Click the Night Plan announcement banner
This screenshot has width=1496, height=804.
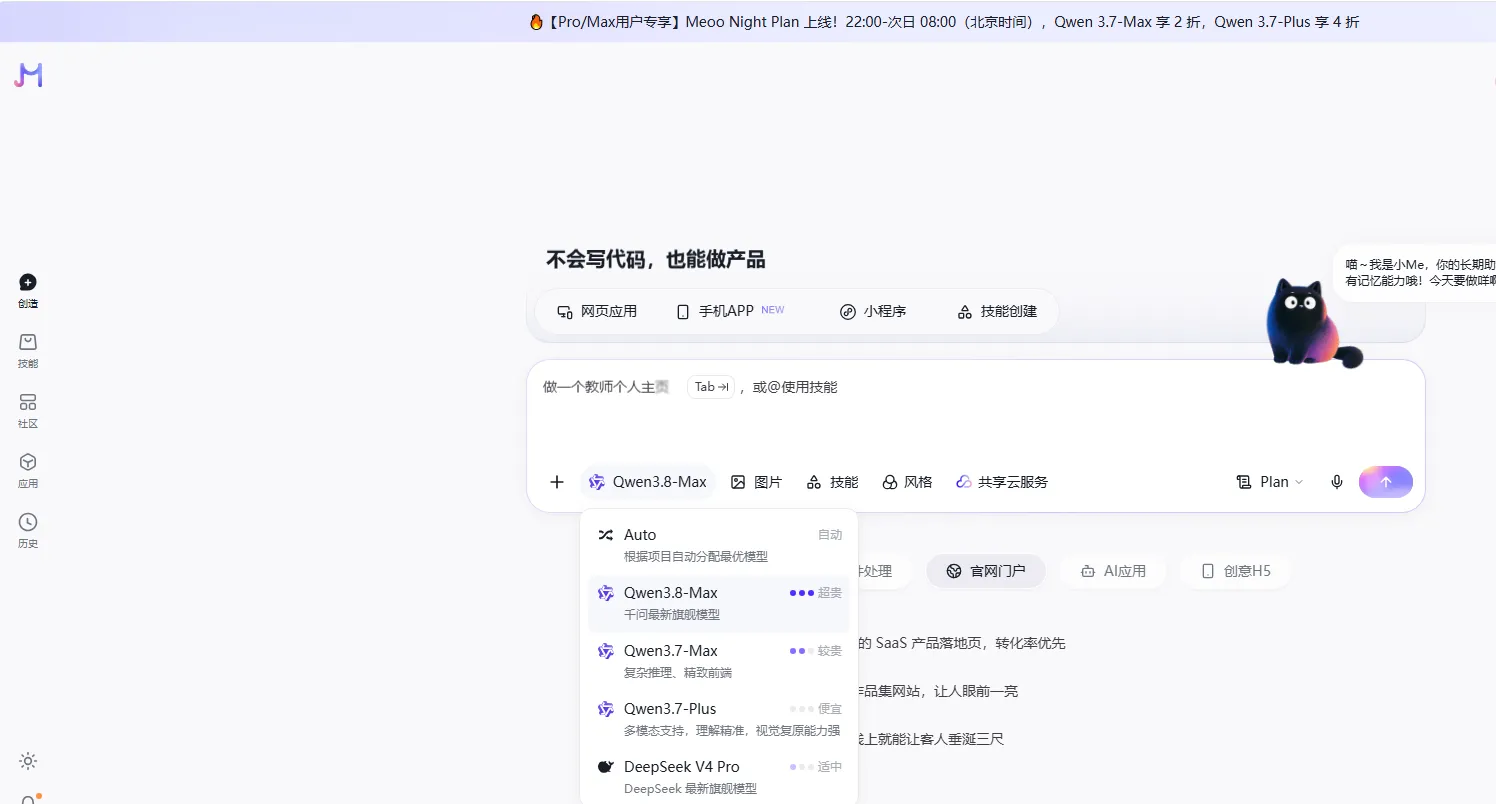click(943, 22)
